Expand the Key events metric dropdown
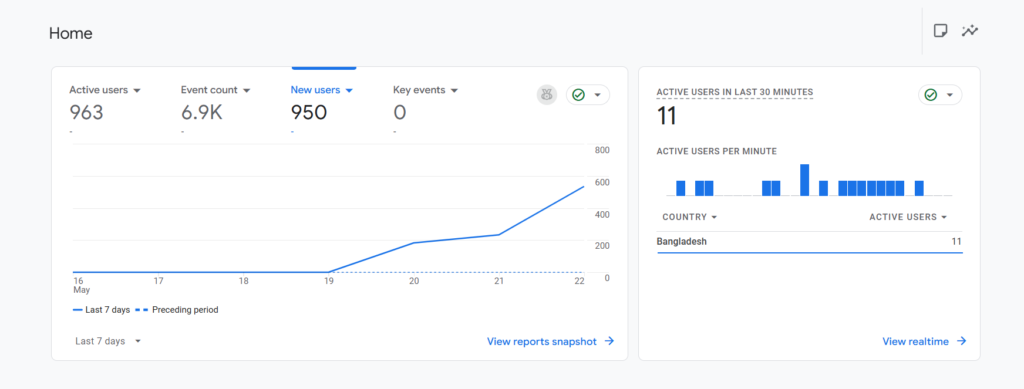 [454, 90]
